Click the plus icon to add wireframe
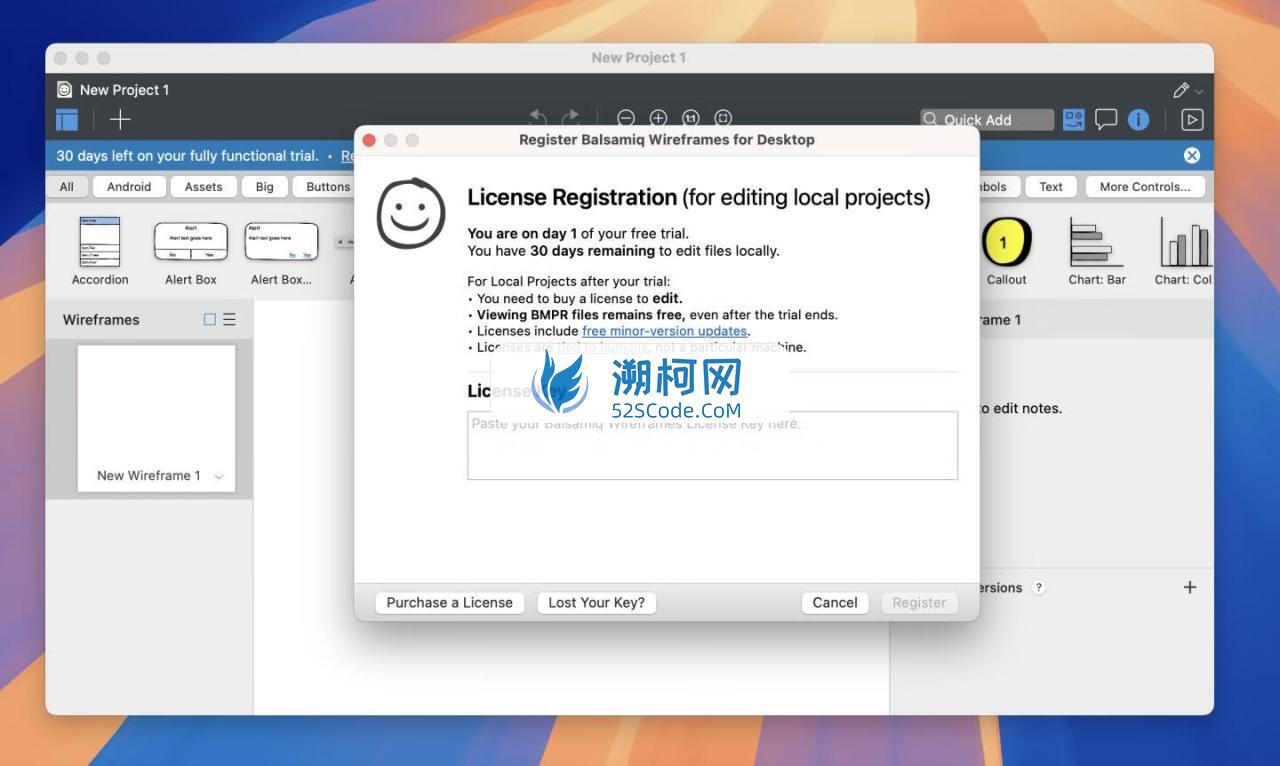The image size is (1280, 766). click(120, 120)
